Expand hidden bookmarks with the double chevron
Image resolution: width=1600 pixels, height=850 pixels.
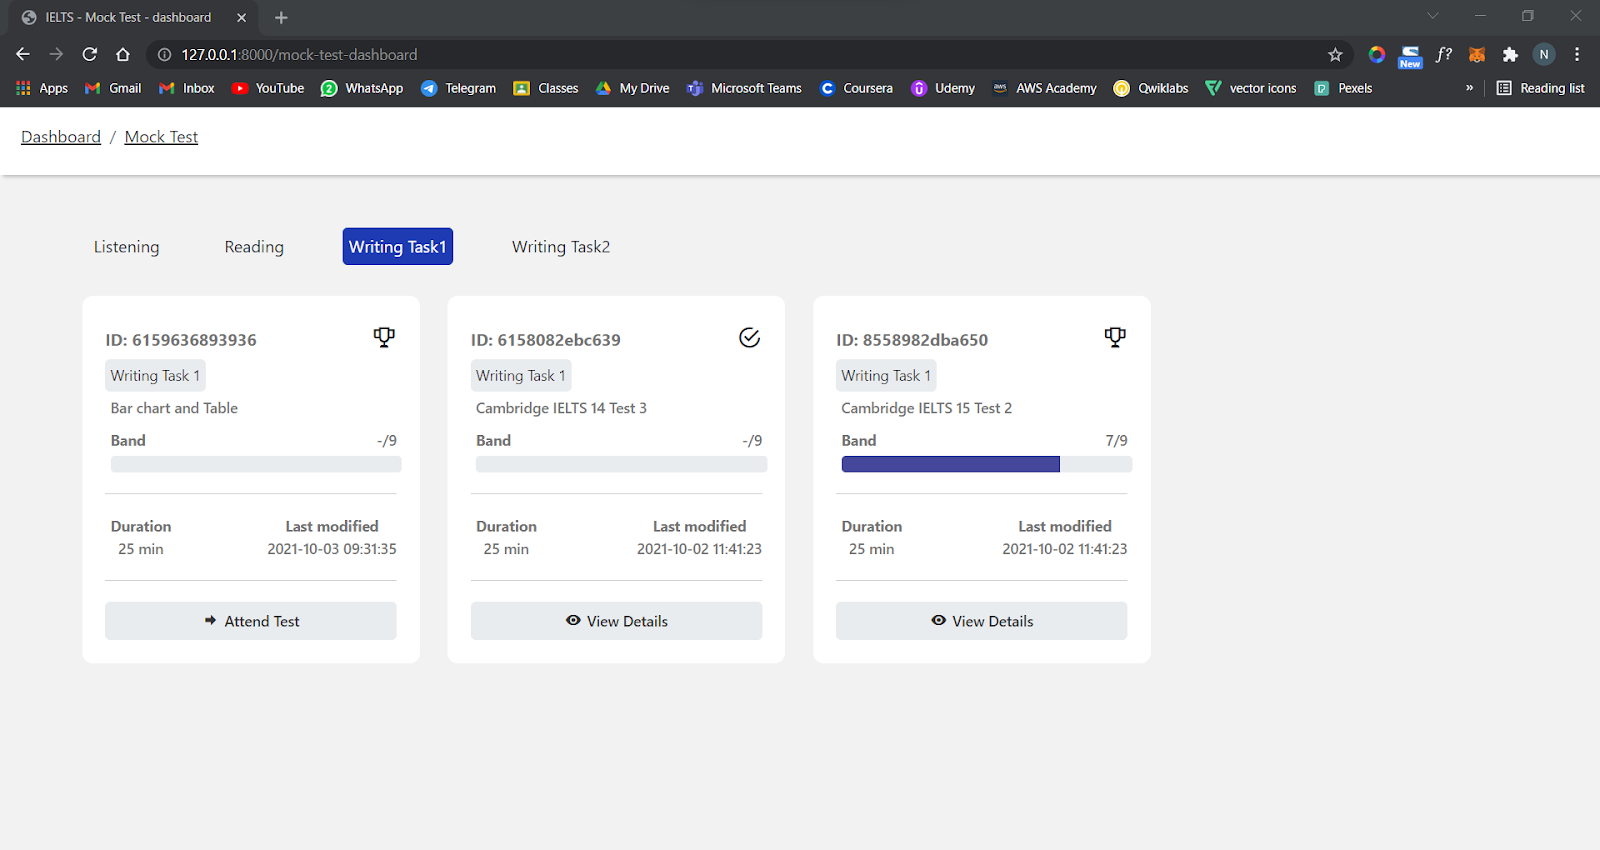click(x=1469, y=88)
